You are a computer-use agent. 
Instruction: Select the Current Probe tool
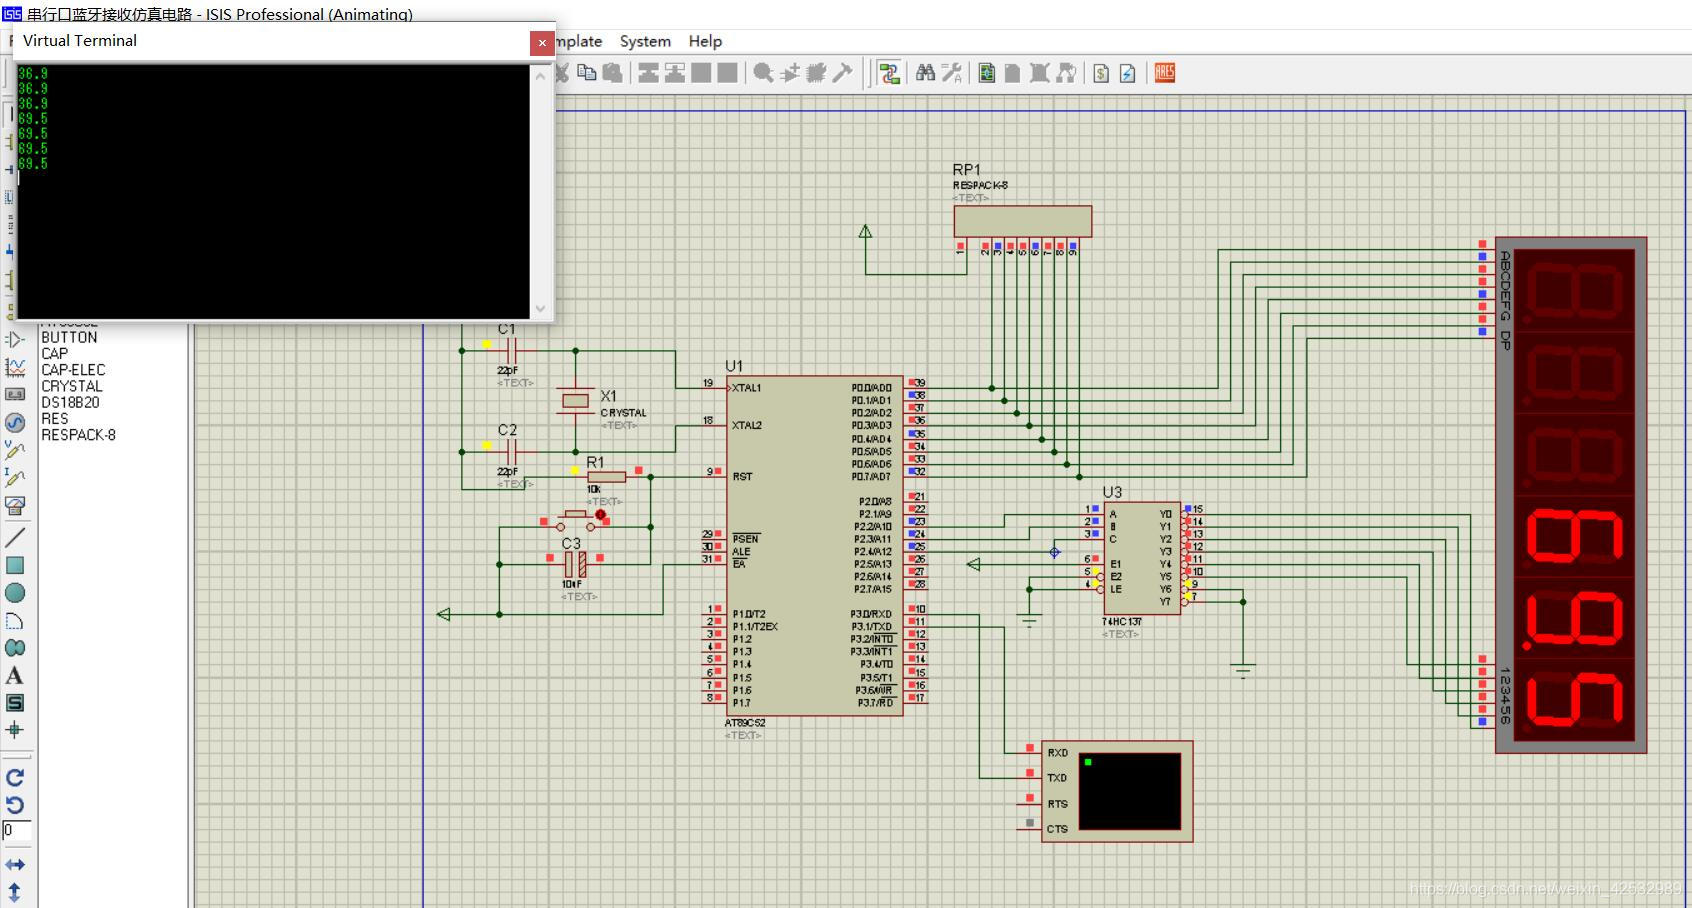[x=15, y=477]
